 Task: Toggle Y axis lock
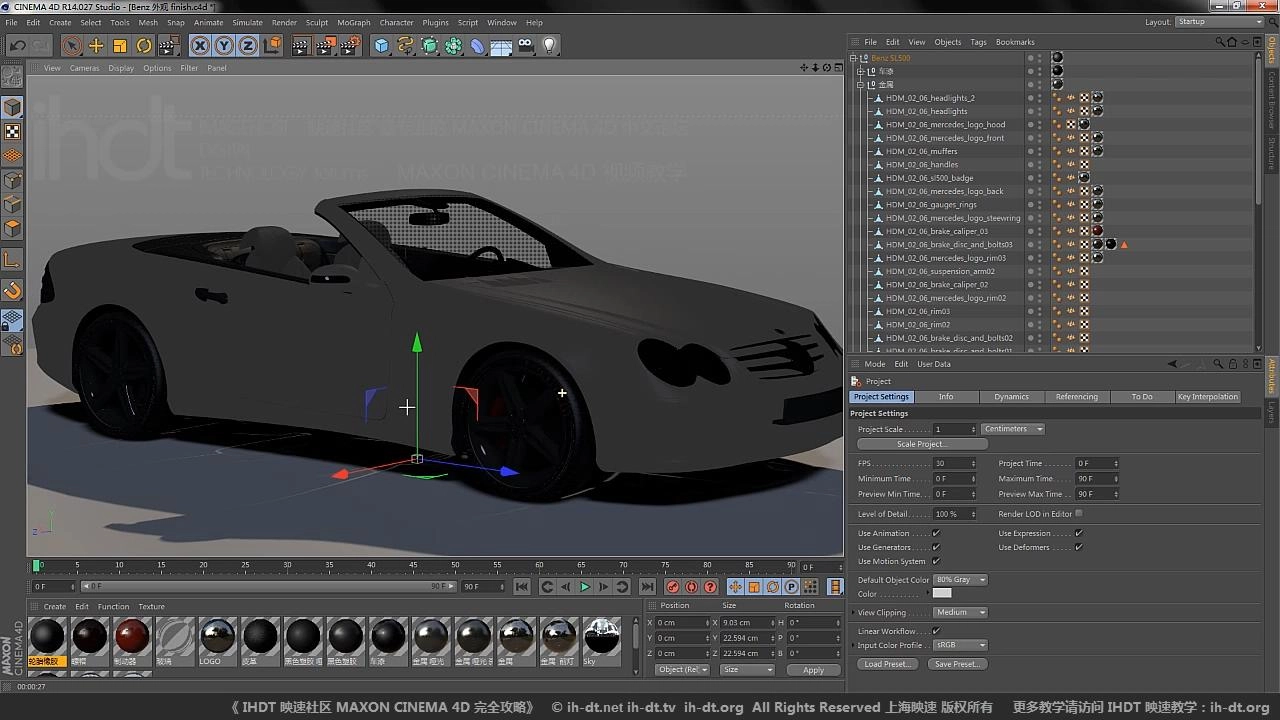[x=224, y=46]
